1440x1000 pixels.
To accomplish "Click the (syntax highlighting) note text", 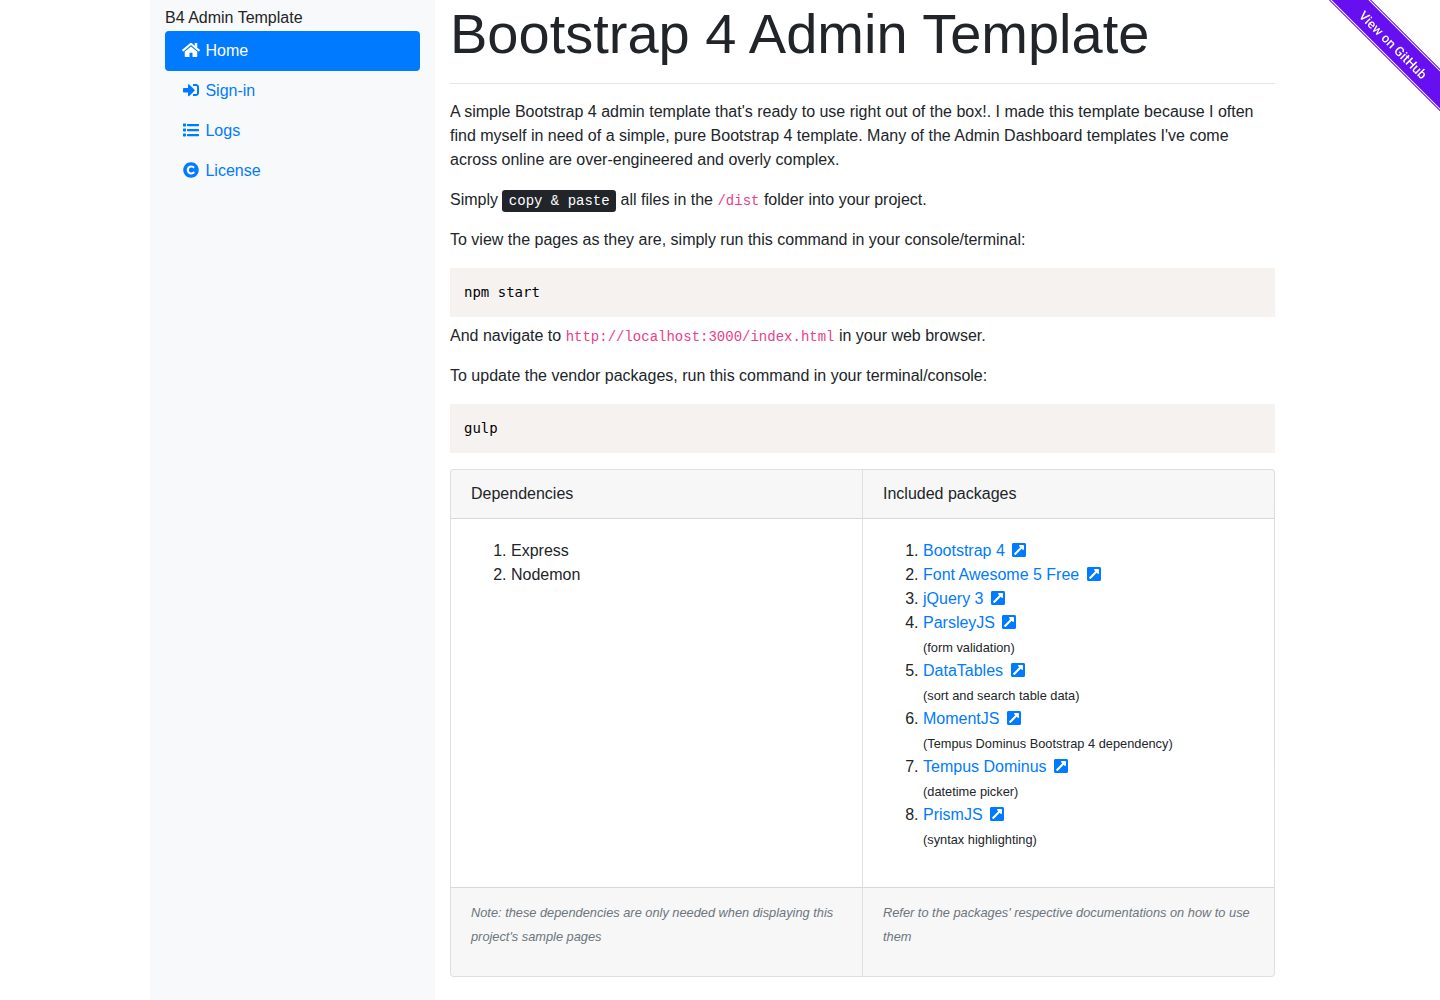I will click(x=980, y=839).
